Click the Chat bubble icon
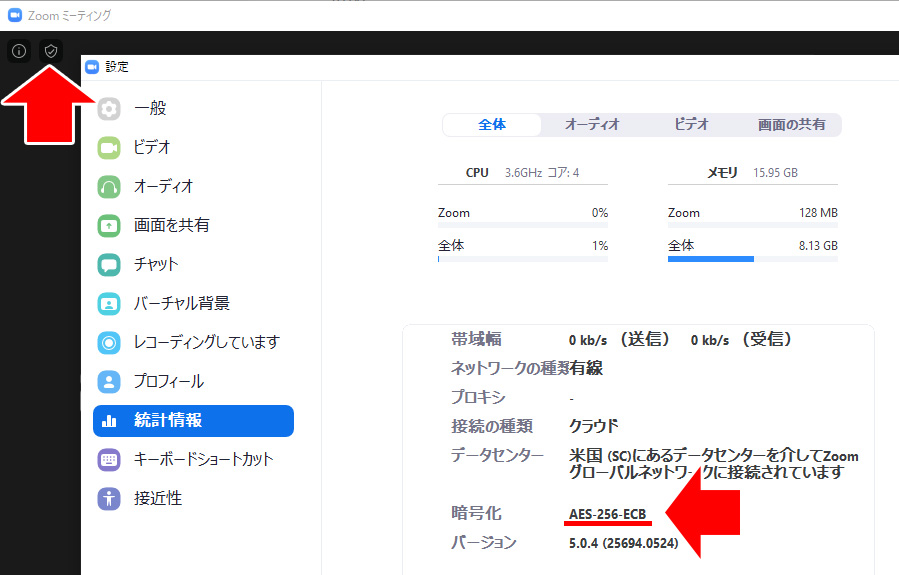The width and height of the screenshot is (899, 575). tap(109, 265)
